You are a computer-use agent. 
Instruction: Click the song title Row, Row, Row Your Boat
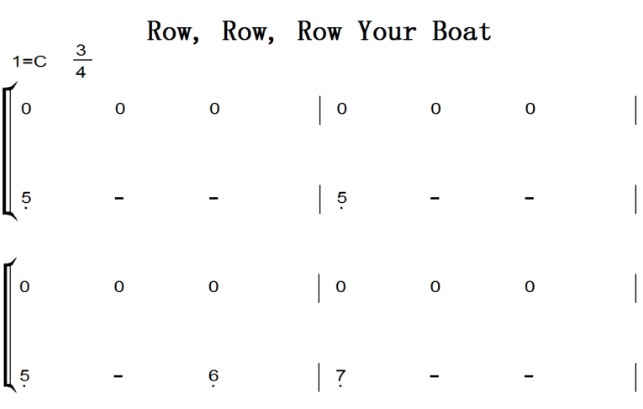(x=319, y=31)
